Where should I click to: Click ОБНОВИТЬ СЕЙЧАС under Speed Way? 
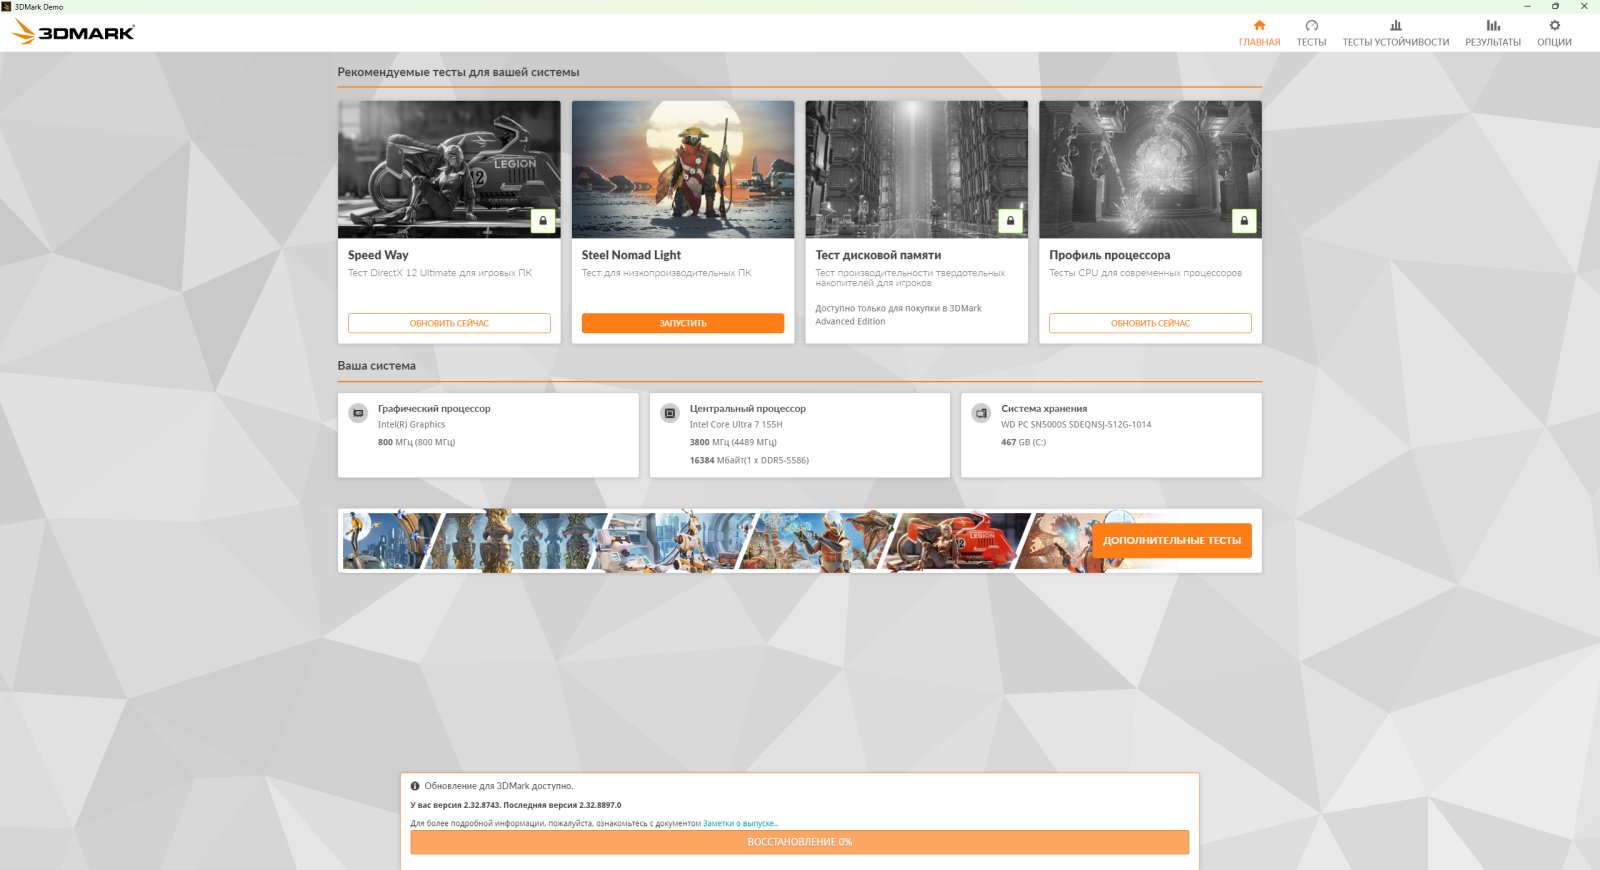[449, 323]
